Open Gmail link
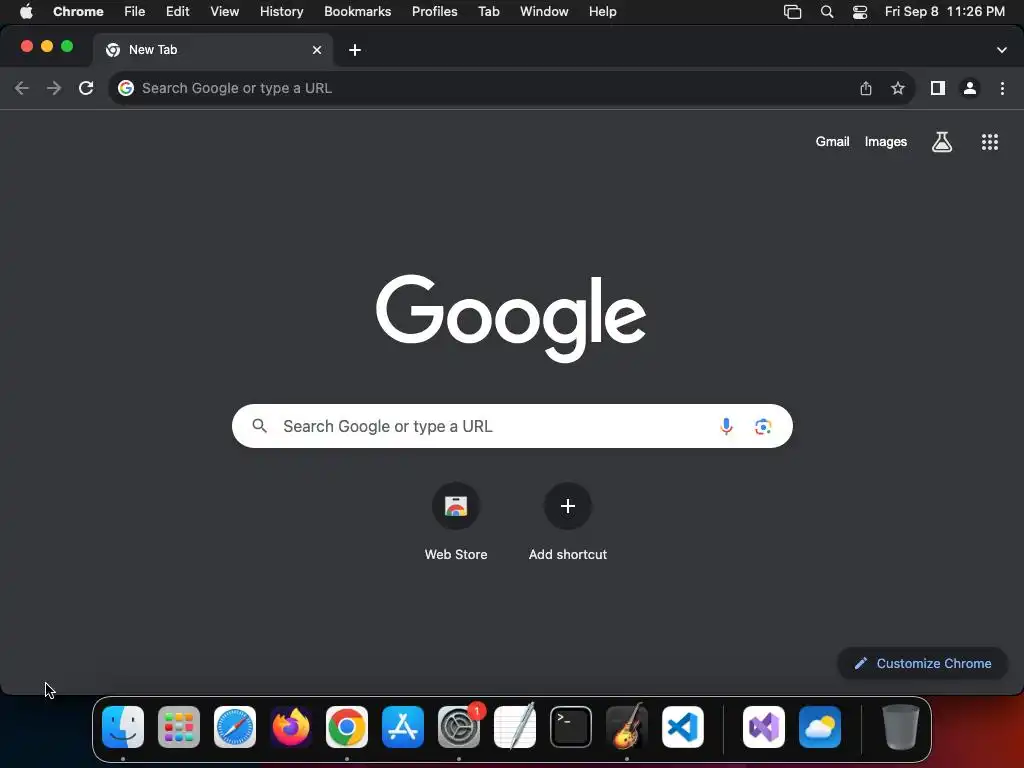The height and width of the screenshot is (768, 1024). [833, 142]
